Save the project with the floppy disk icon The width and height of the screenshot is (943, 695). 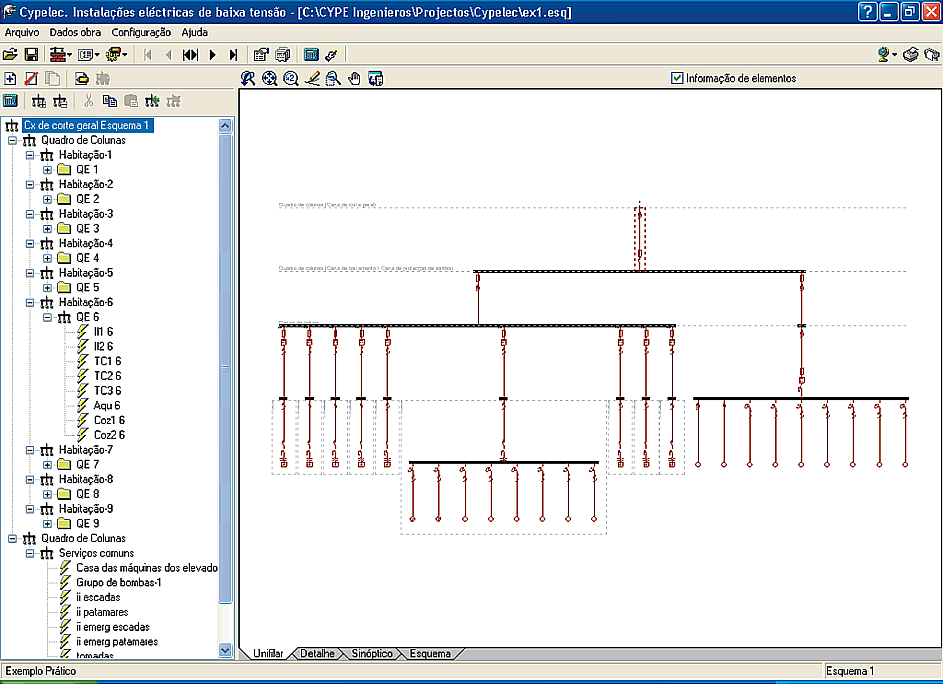31,55
